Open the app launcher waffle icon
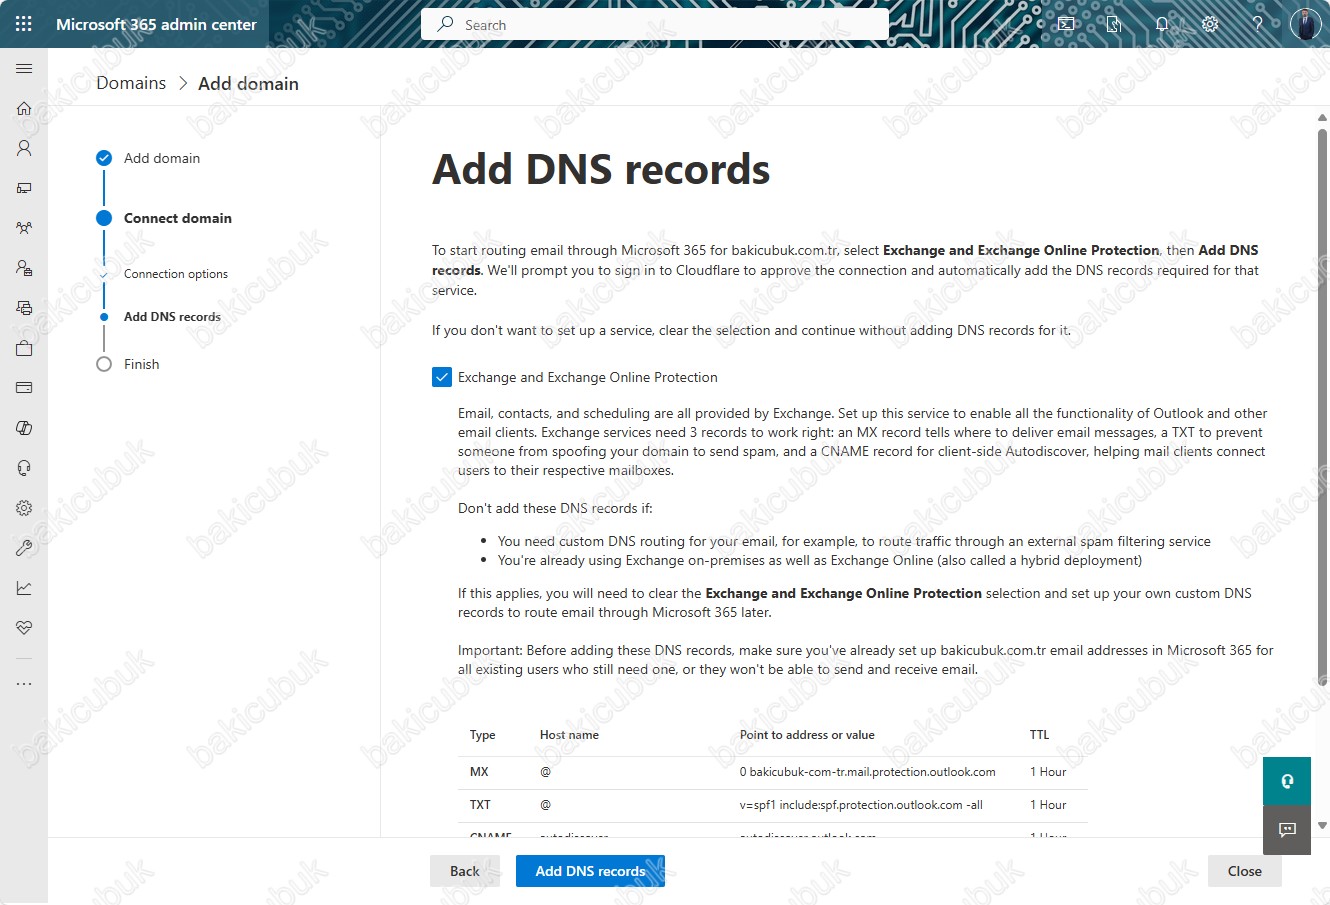 (x=24, y=24)
